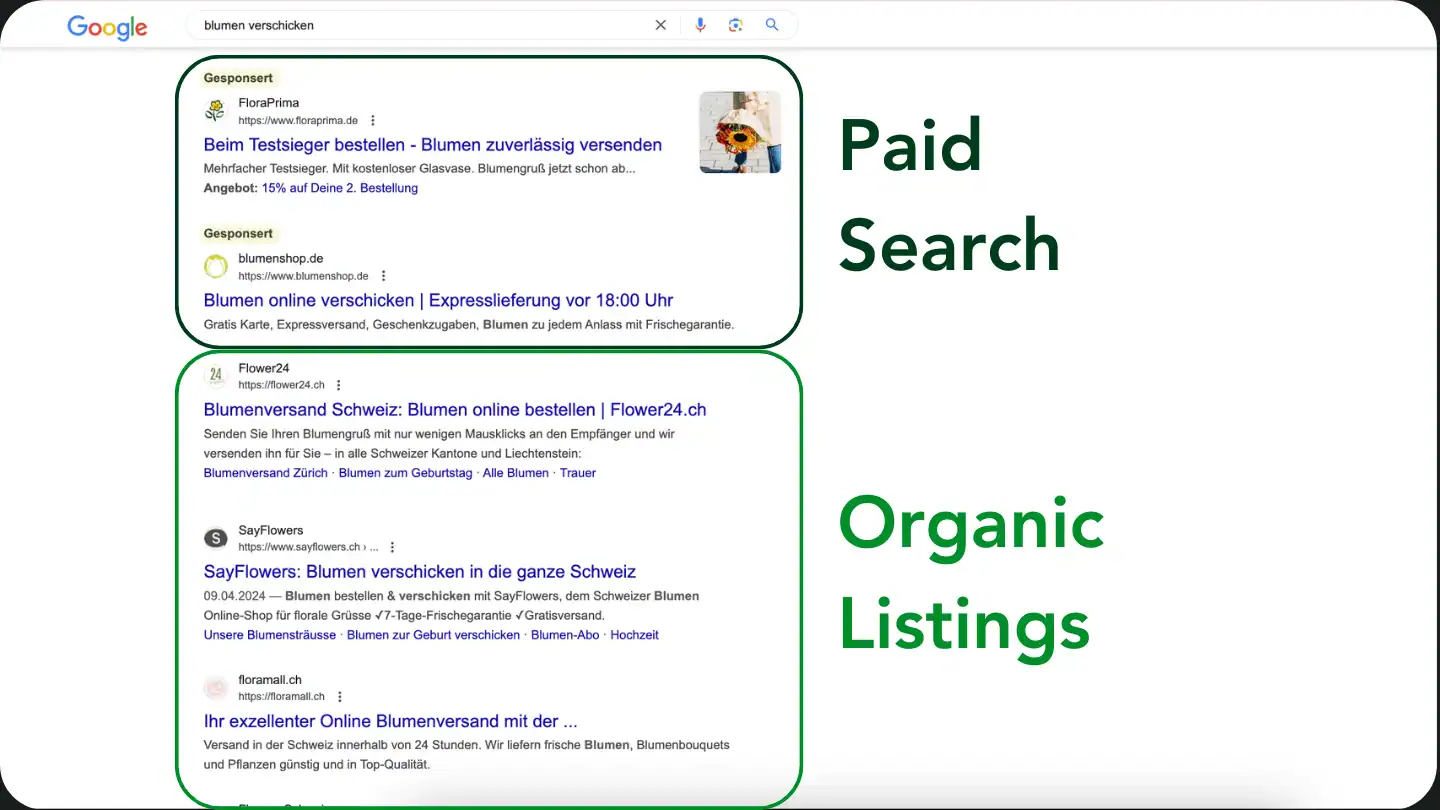Viewport: 1440px width, 810px height.
Task: Click the 'FloraPrima' site name
Action: 268,103
